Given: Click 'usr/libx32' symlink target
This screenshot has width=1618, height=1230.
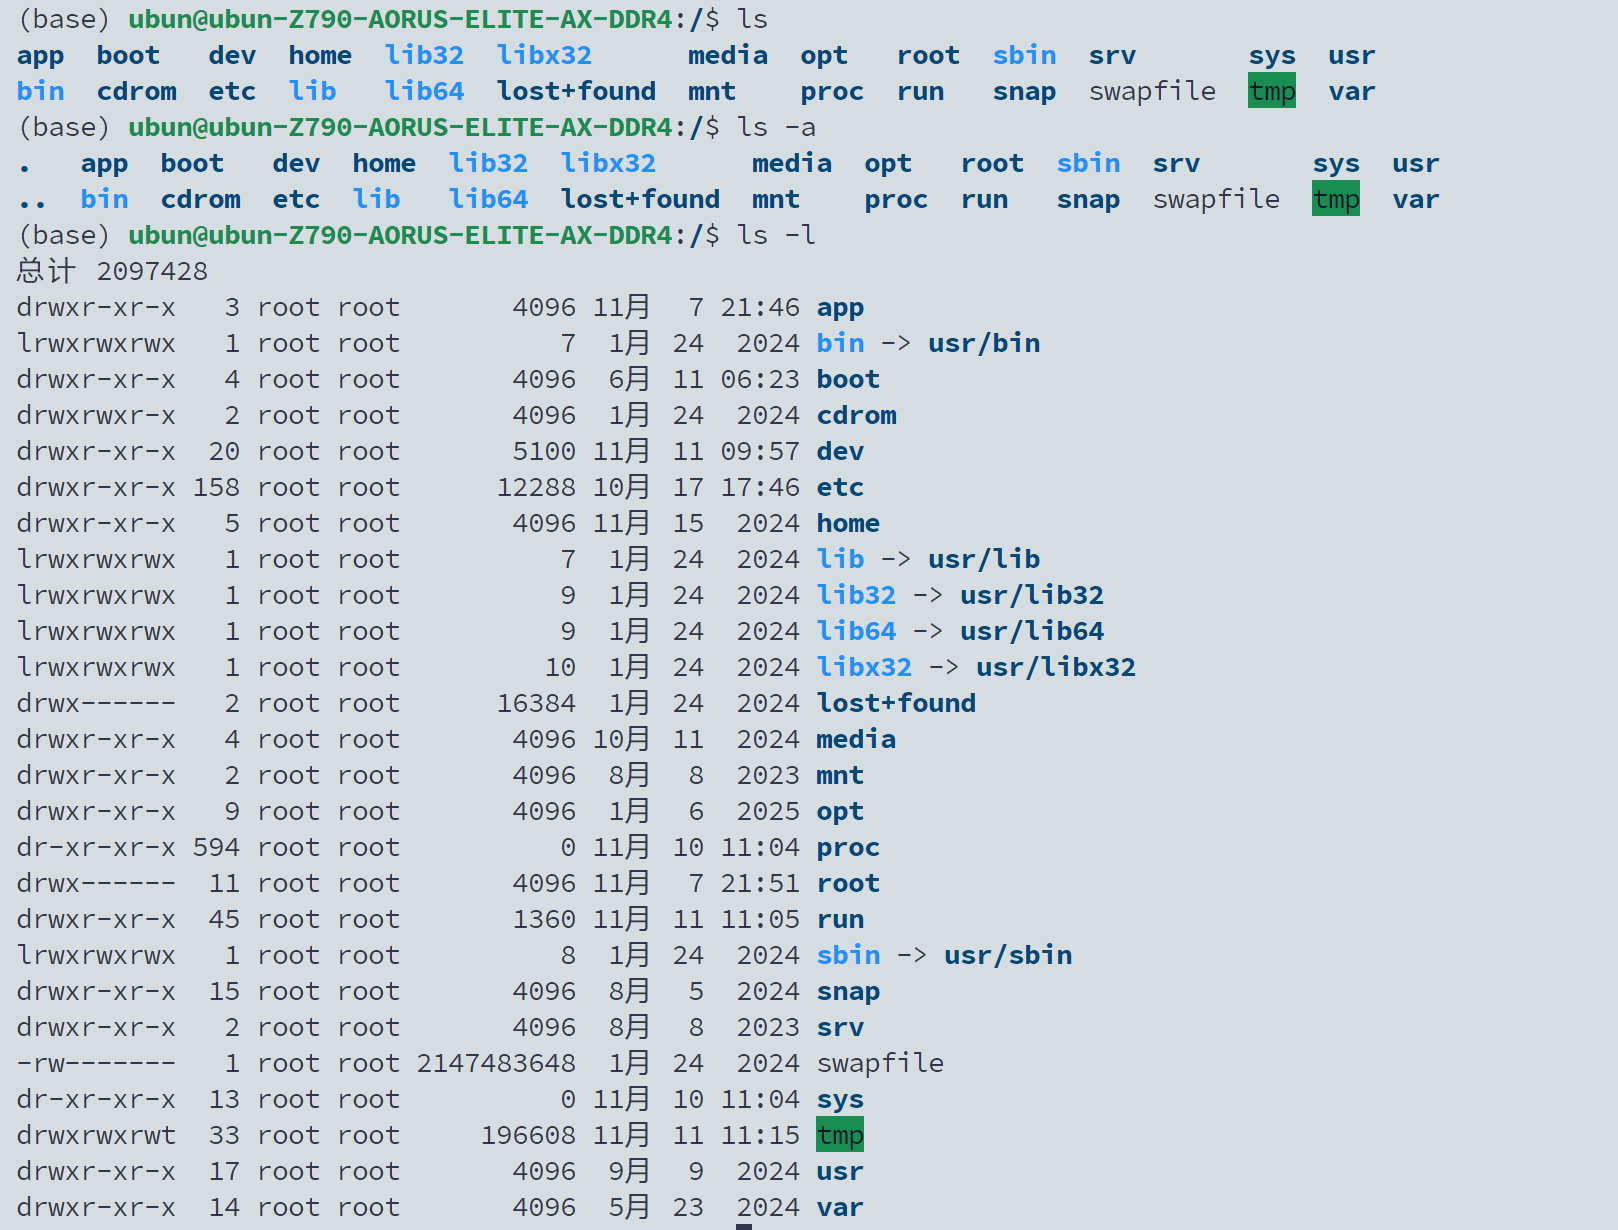Looking at the screenshot, I should tap(1056, 667).
